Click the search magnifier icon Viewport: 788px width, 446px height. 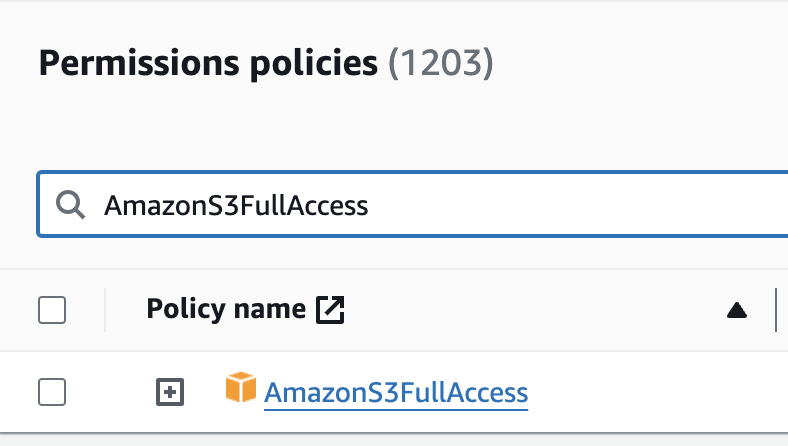(x=69, y=206)
